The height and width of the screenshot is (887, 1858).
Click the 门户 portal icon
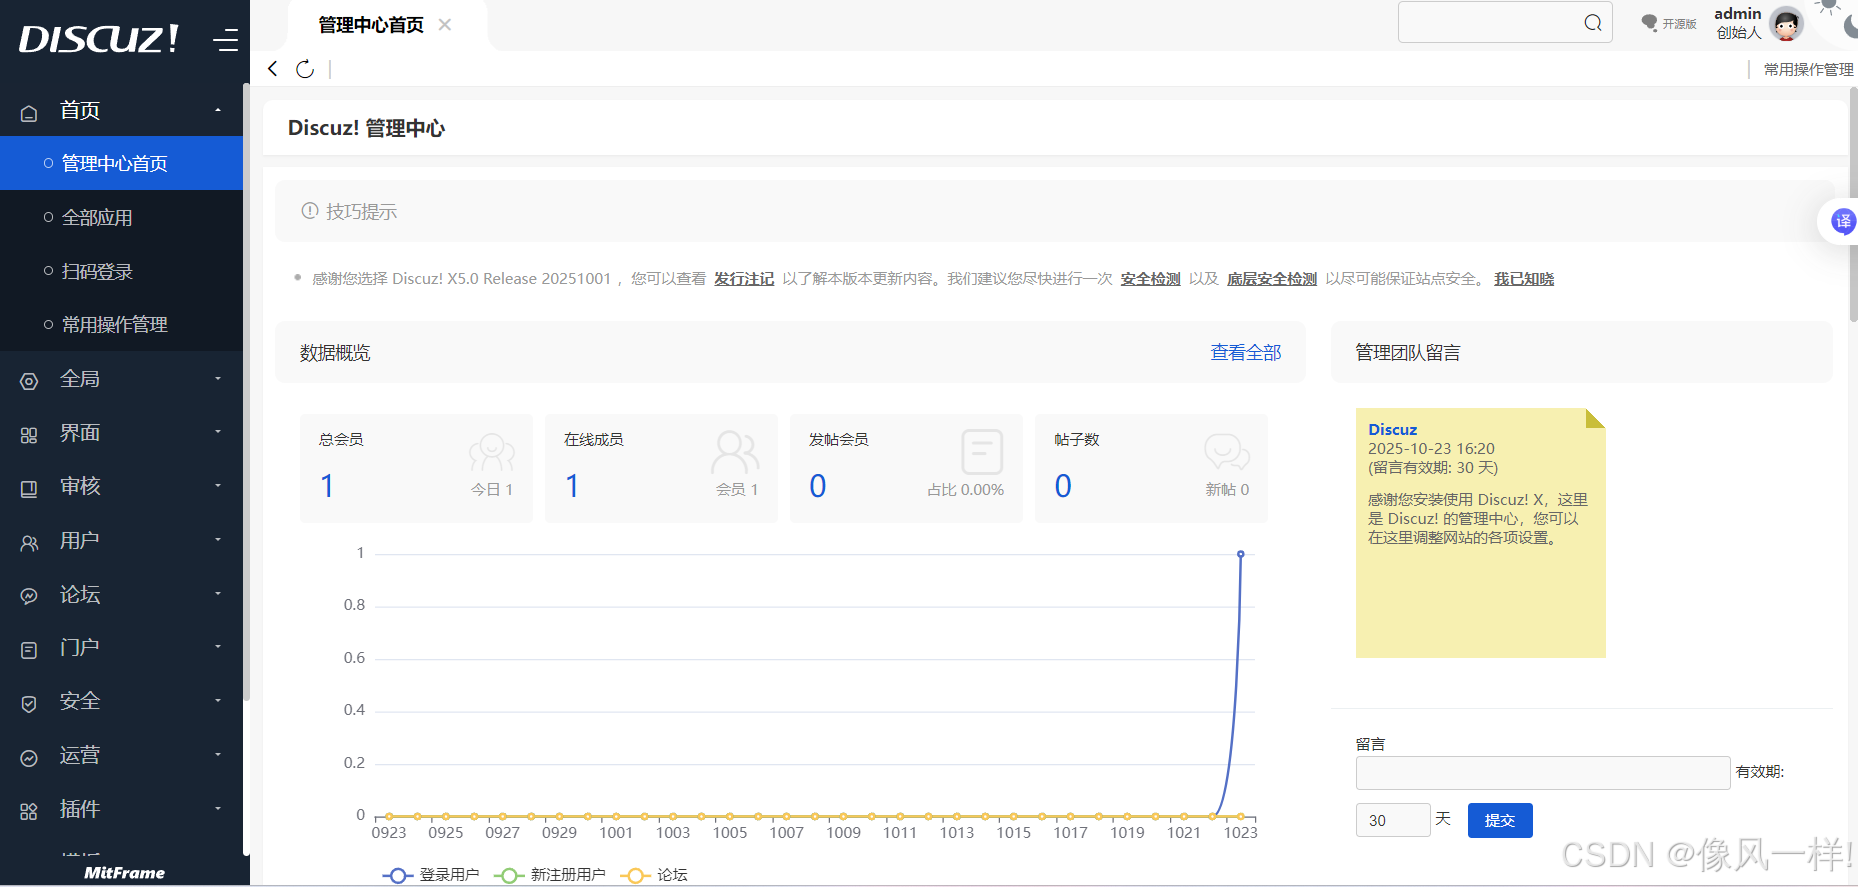[x=29, y=650]
